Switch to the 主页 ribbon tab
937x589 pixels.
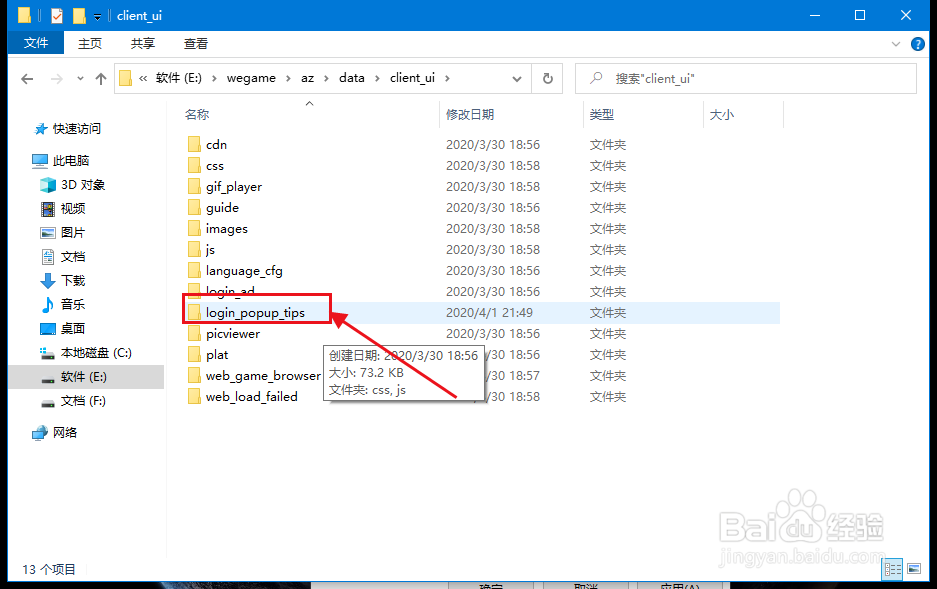click(x=89, y=43)
